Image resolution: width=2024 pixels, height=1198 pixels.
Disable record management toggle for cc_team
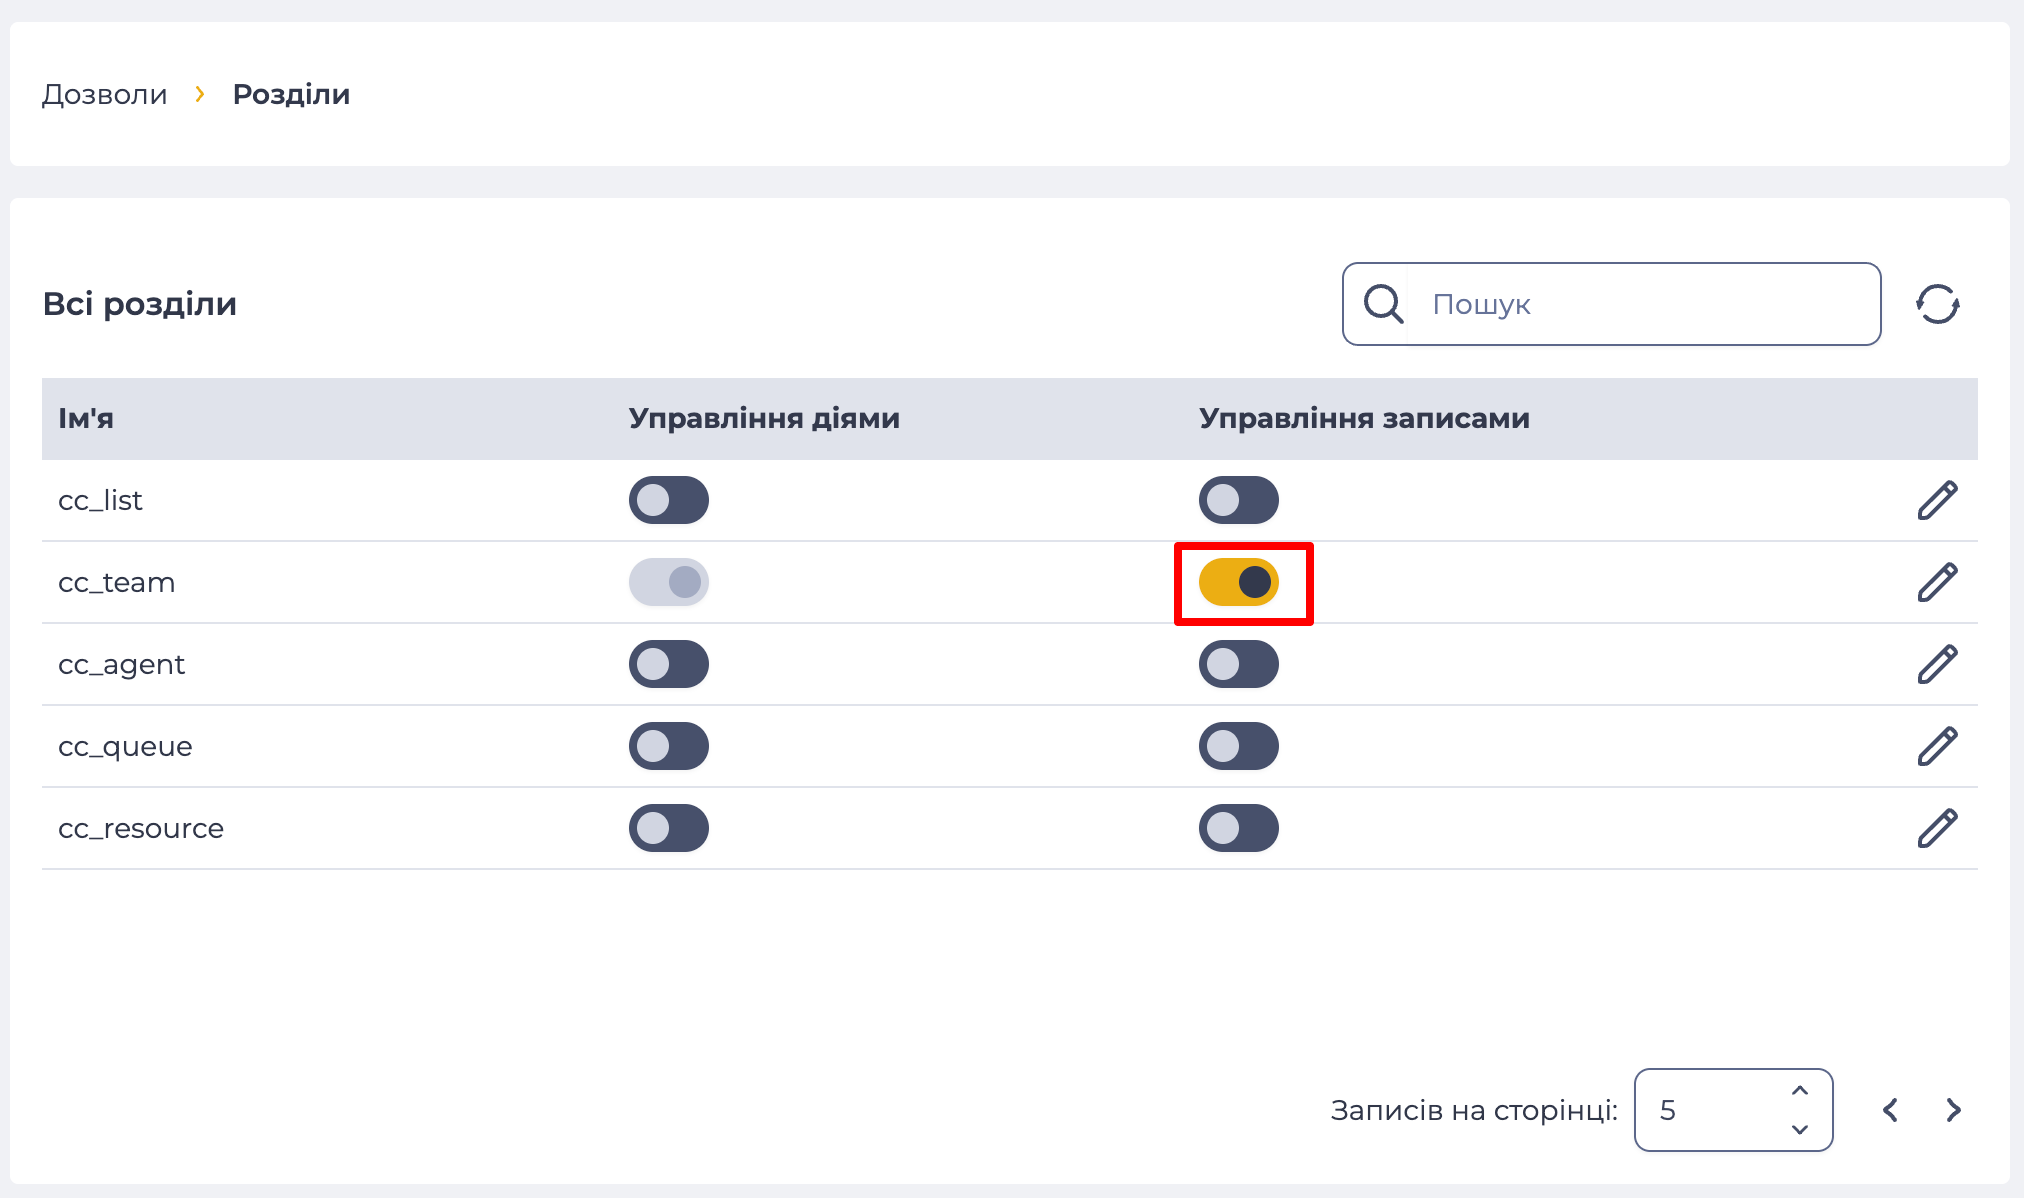click(1239, 582)
